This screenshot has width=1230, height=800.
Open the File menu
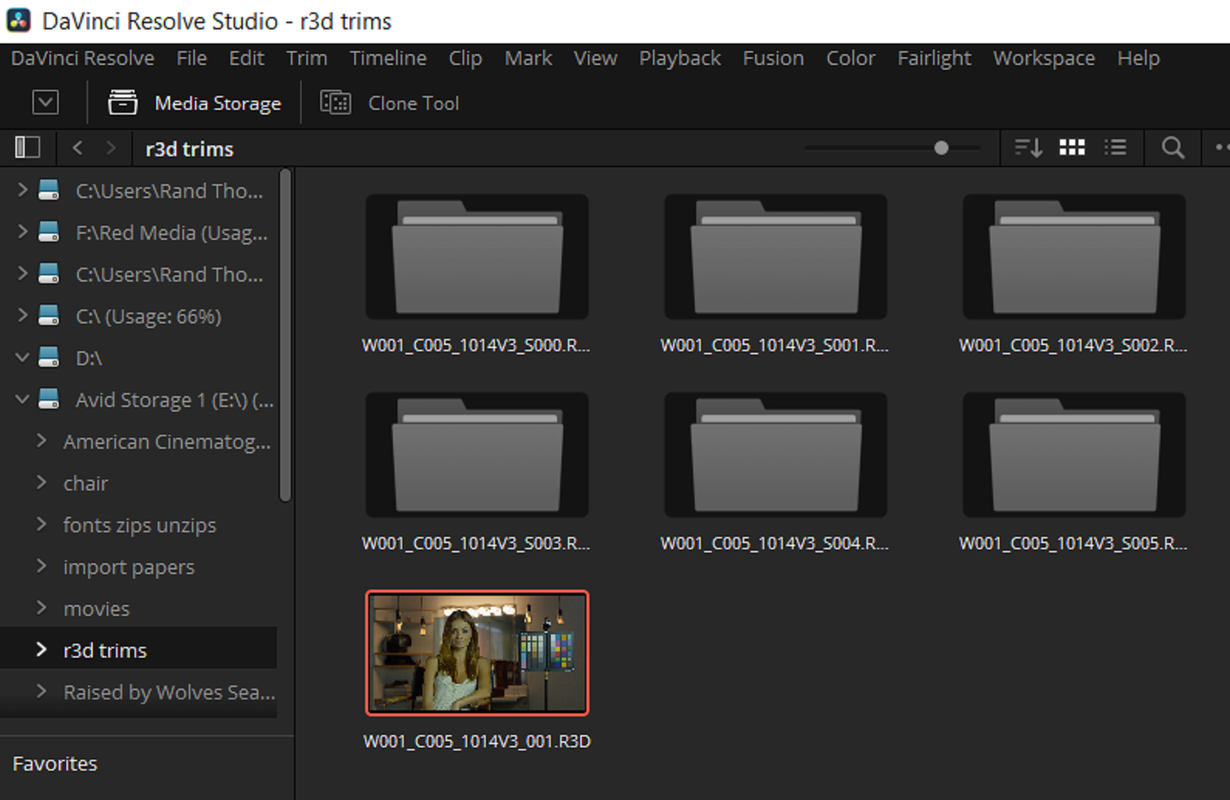191,58
